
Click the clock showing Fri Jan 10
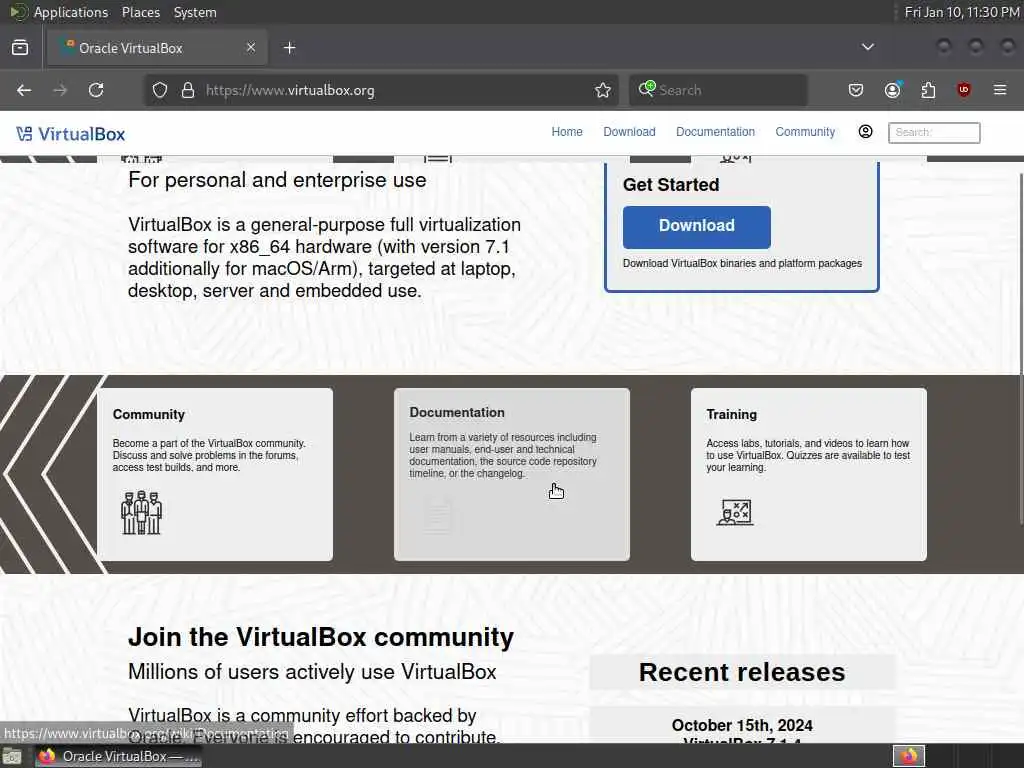pos(961,12)
